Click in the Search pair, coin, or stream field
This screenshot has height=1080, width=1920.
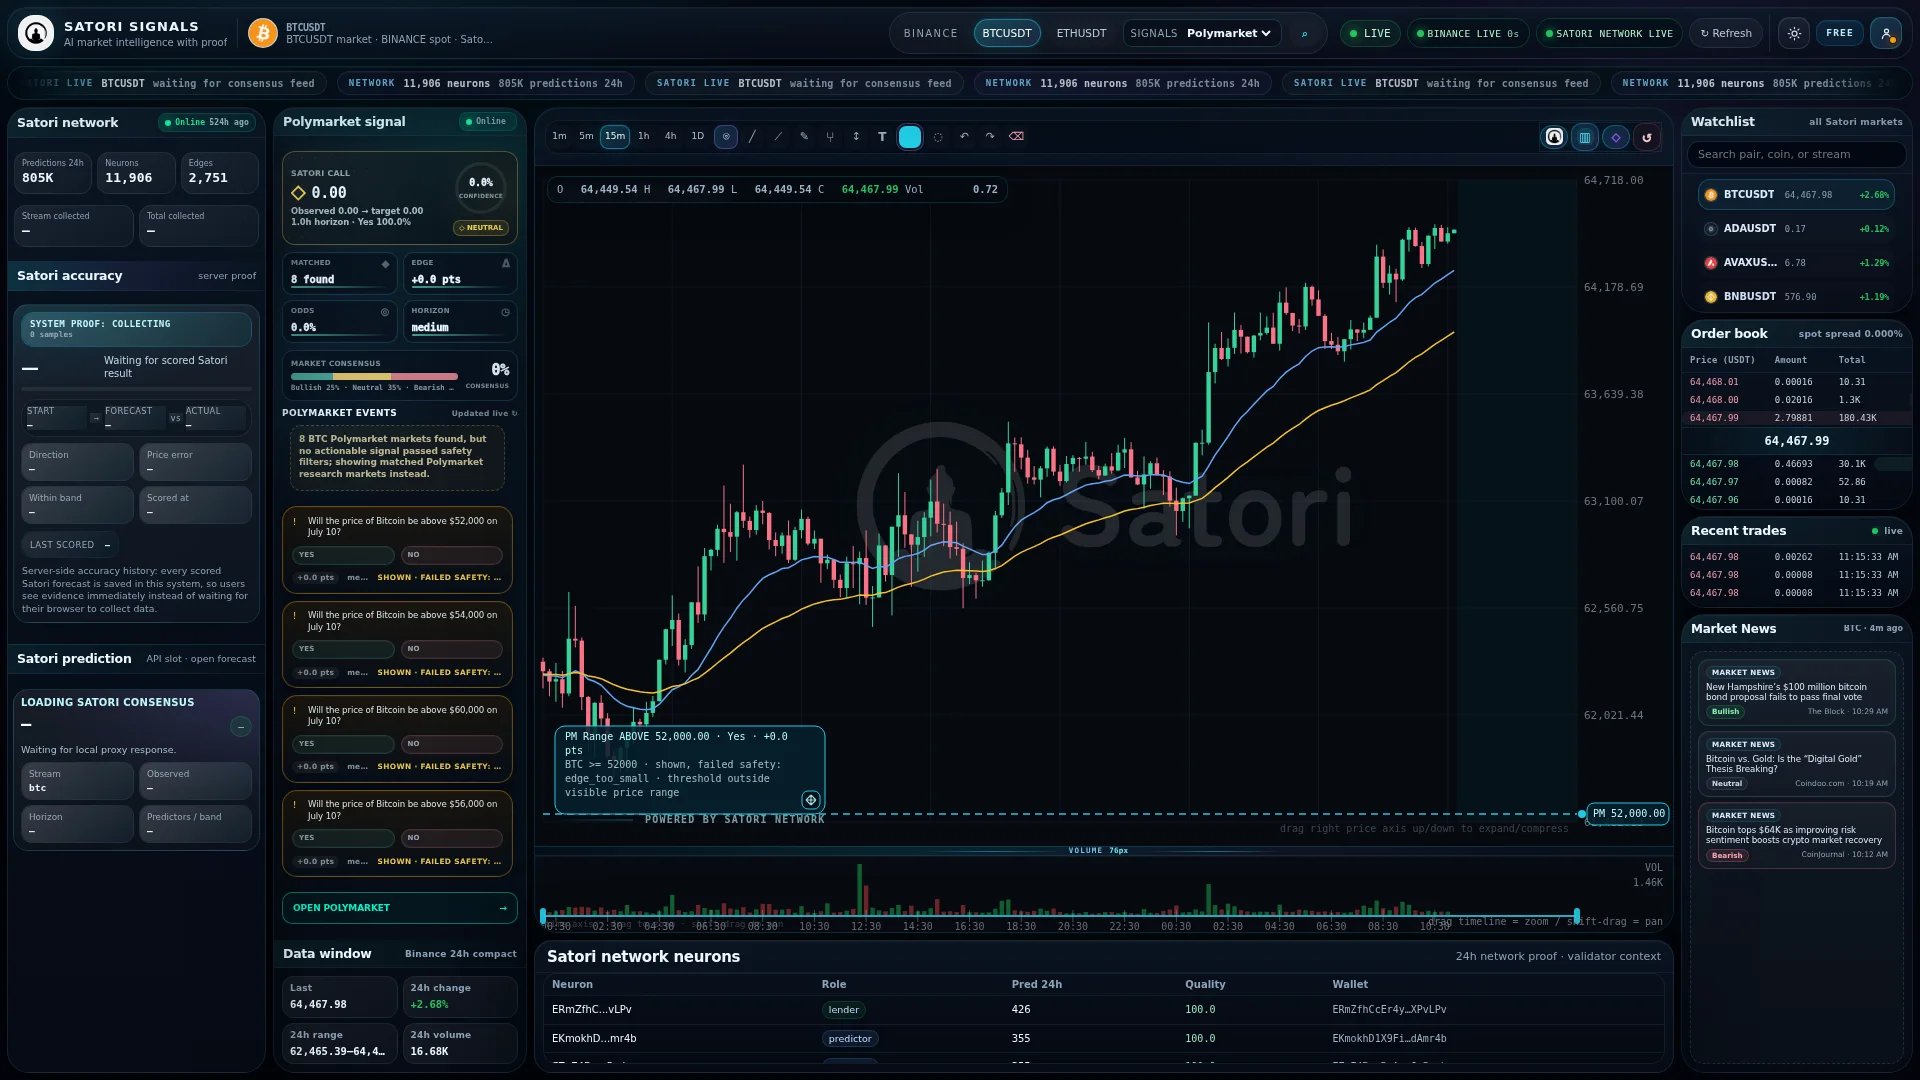coord(1797,154)
